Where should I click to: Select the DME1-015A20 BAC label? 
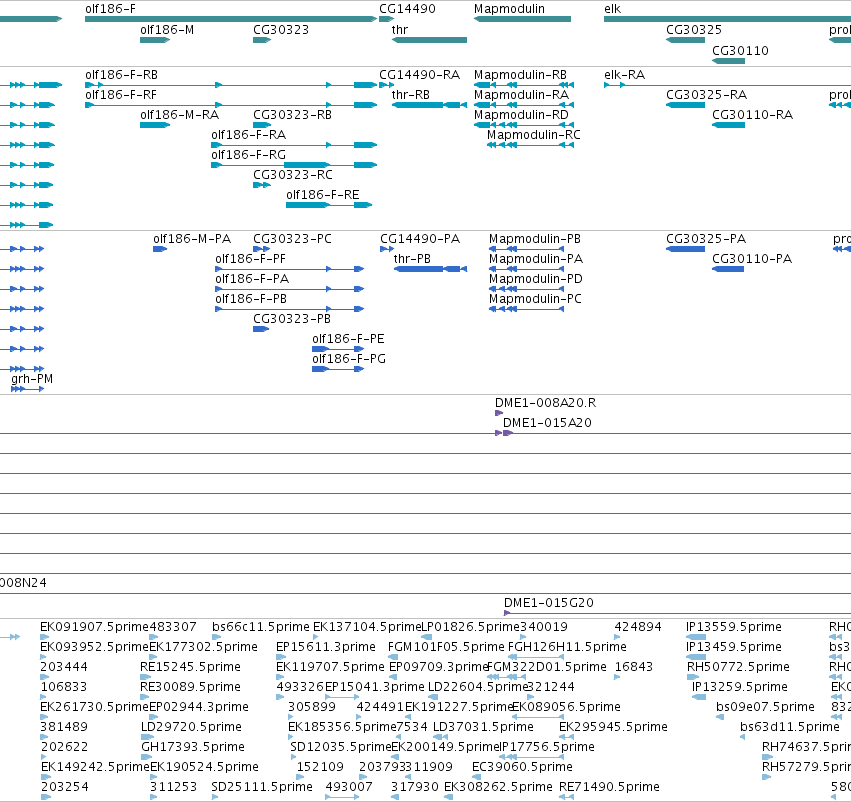[x=547, y=423]
